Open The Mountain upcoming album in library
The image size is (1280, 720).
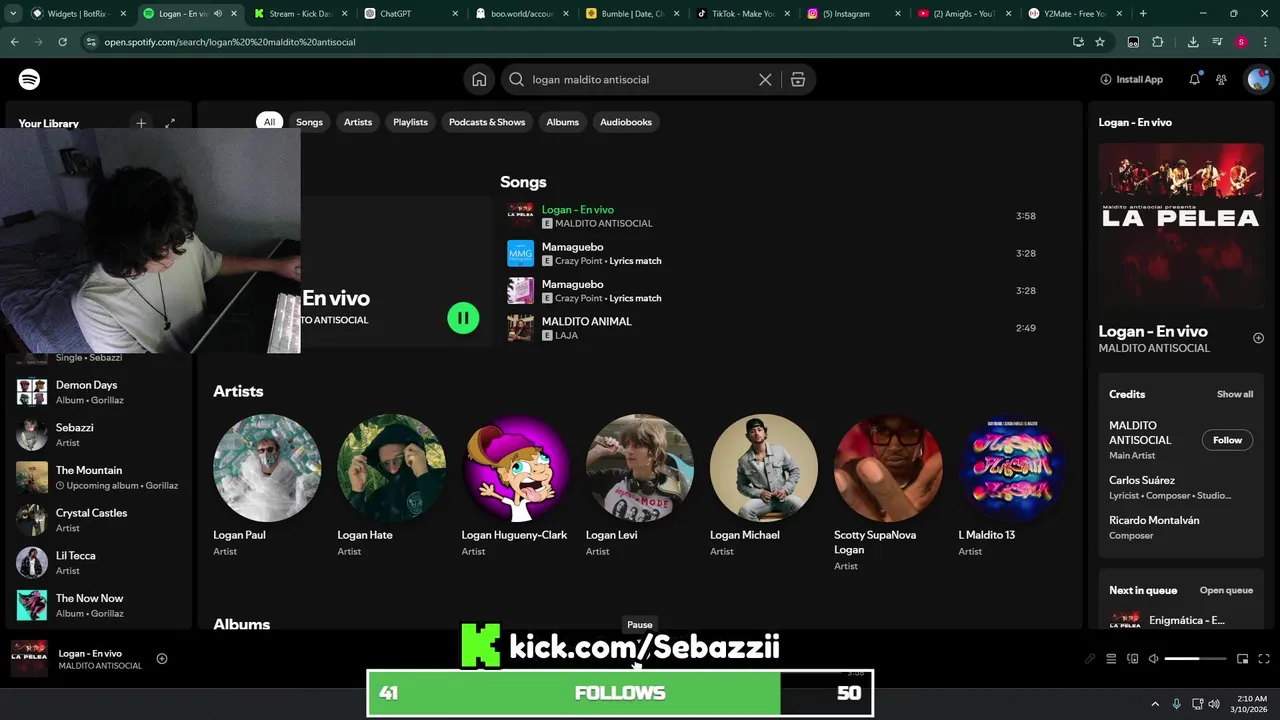coord(98,477)
